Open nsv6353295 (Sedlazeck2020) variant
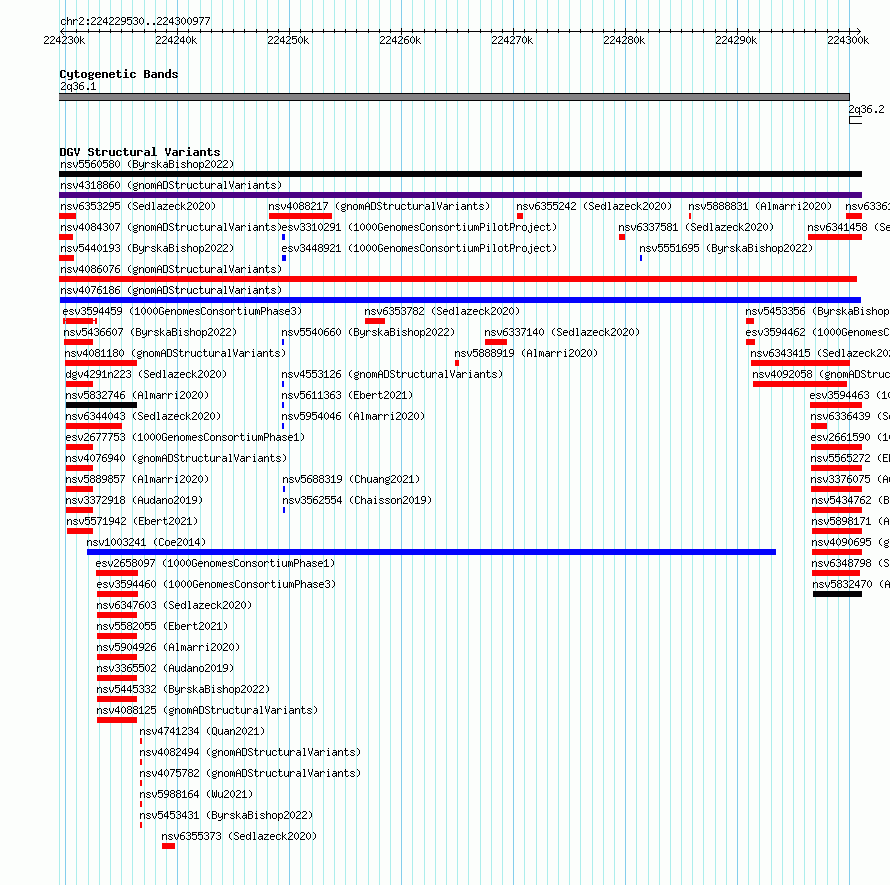 [138, 206]
